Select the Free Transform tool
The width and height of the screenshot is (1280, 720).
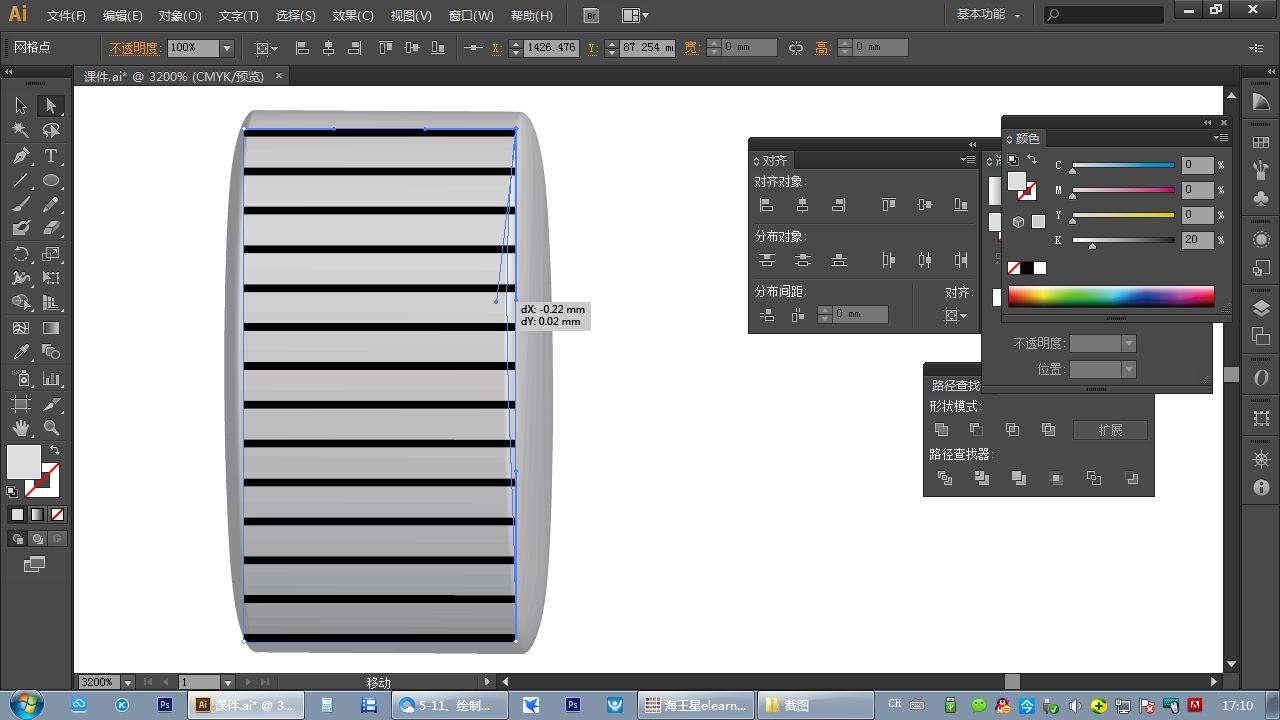click(51, 279)
